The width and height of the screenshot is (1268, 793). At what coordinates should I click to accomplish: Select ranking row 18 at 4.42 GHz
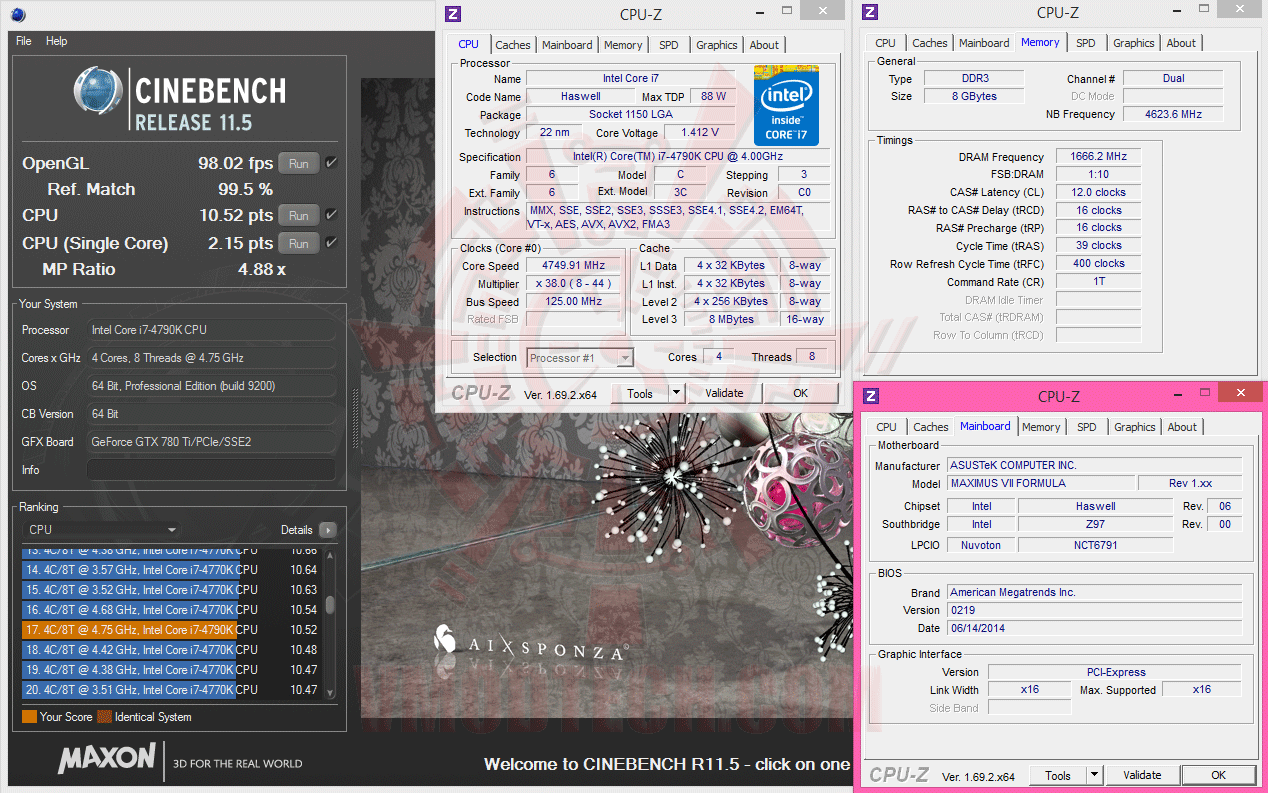point(171,650)
